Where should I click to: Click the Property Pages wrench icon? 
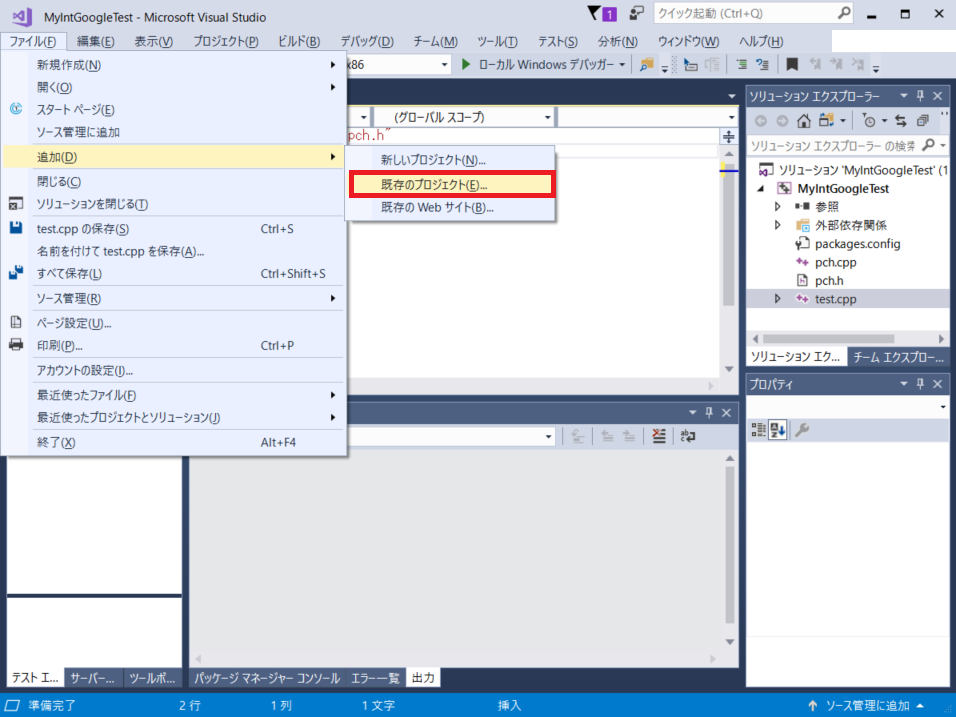pos(802,430)
